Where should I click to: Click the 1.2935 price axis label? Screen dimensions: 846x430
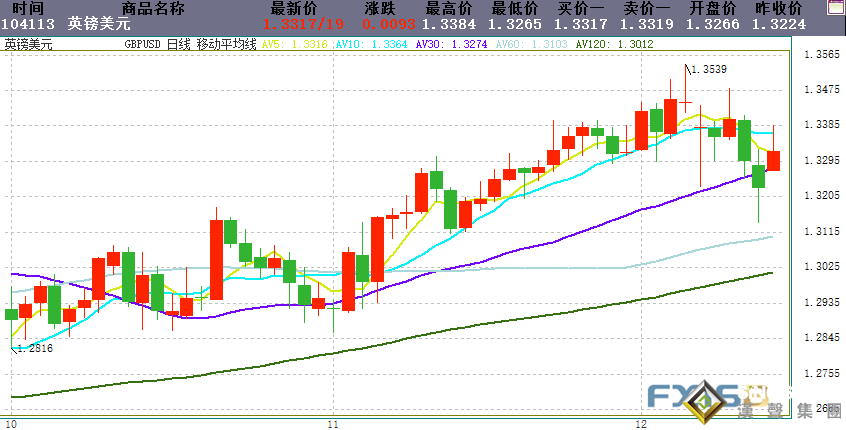click(822, 302)
